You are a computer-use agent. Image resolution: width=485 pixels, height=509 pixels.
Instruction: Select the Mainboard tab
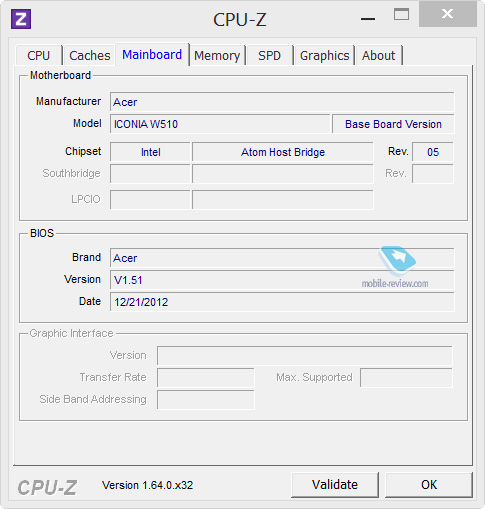152,54
